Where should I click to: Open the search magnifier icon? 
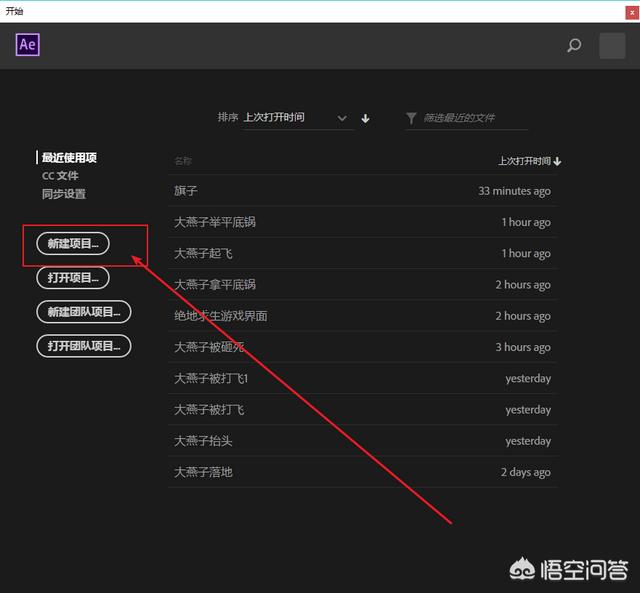click(574, 45)
